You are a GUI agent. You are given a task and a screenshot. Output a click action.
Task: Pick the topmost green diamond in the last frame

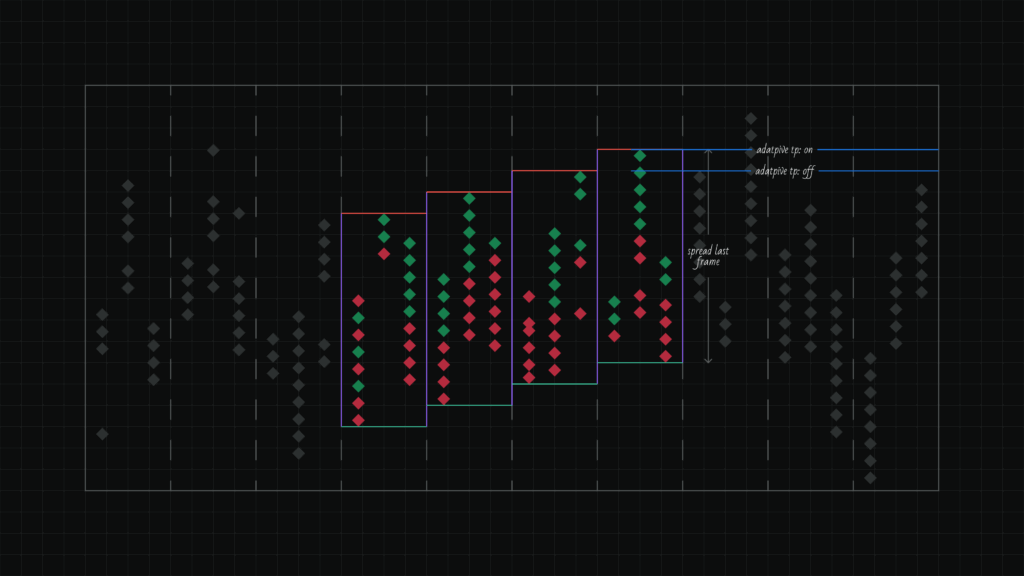click(640, 156)
